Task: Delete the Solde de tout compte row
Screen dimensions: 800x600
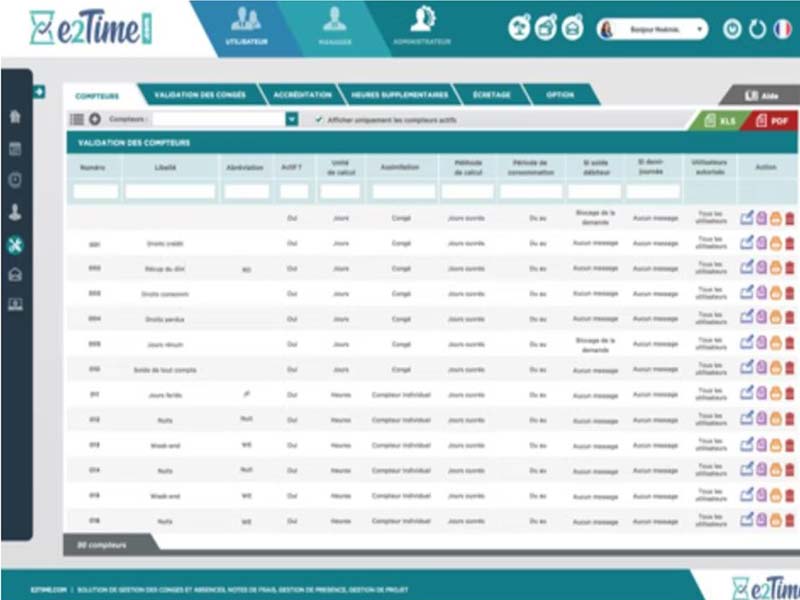Action: pos(789,369)
